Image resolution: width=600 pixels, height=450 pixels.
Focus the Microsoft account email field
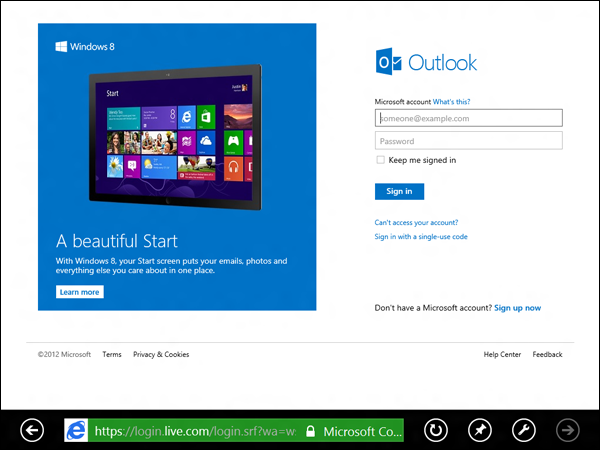tap(469, 118)
